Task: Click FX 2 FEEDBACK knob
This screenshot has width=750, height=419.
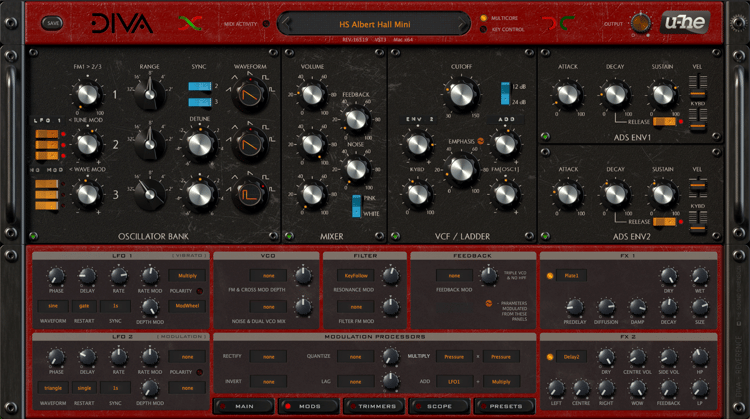Action: point(668,388)
